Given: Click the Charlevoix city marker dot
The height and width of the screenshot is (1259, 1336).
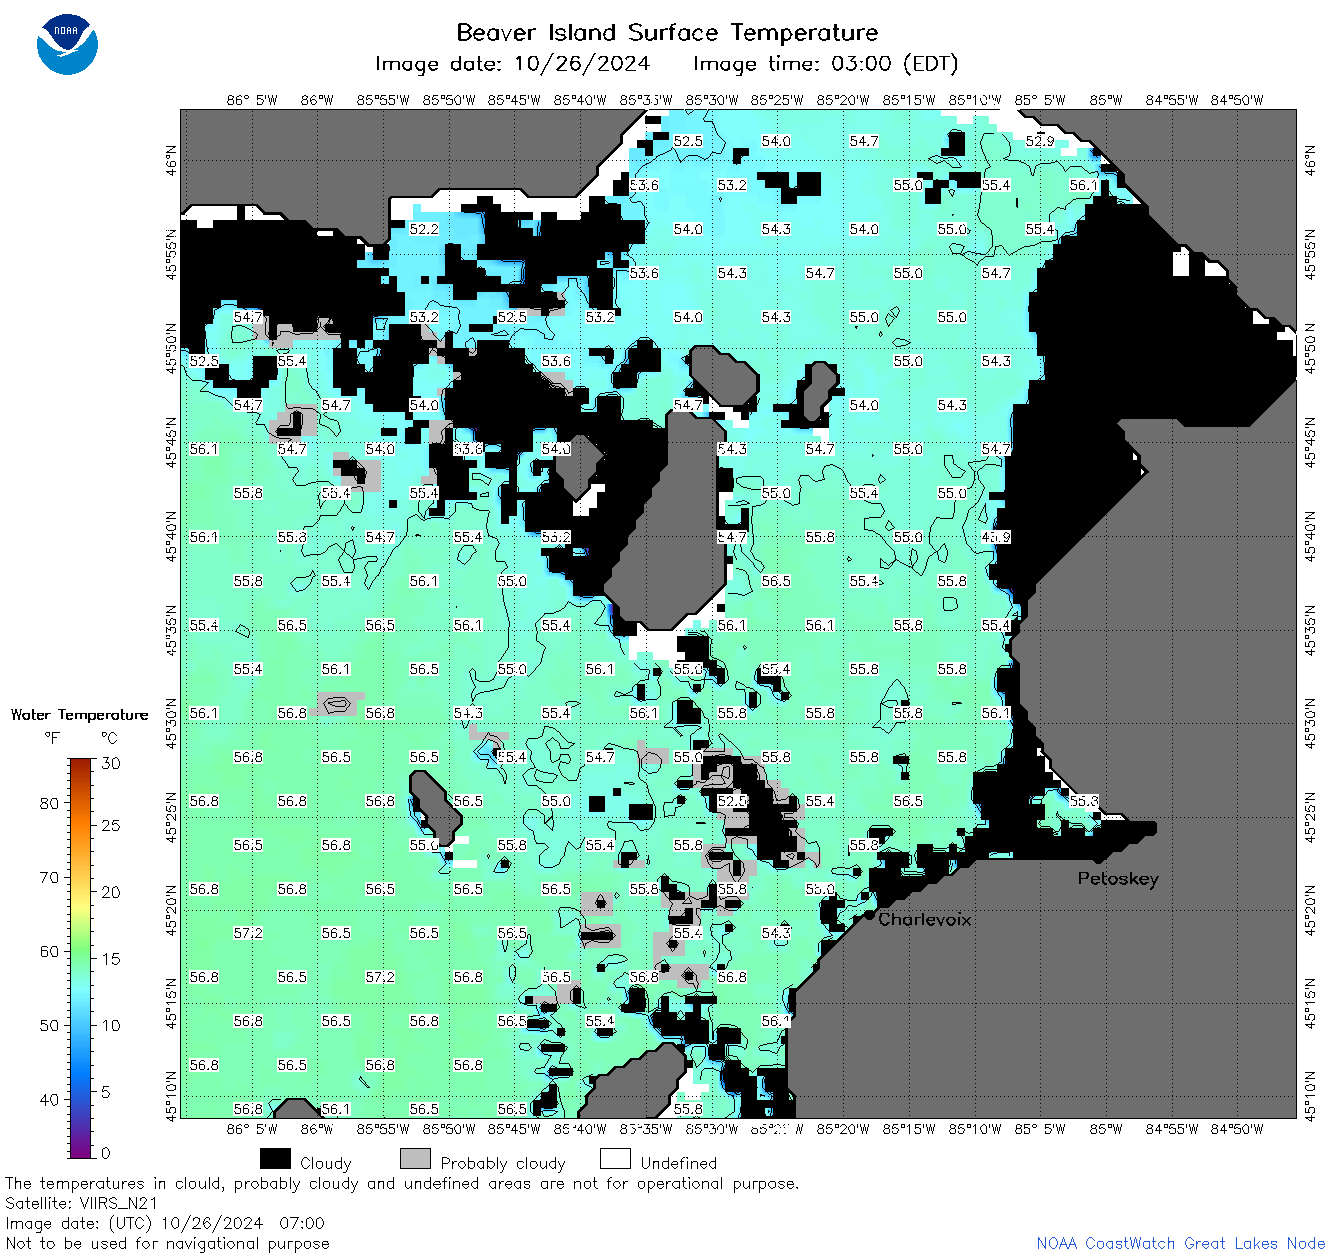Looking at the screenshot, I should [869, 915].
